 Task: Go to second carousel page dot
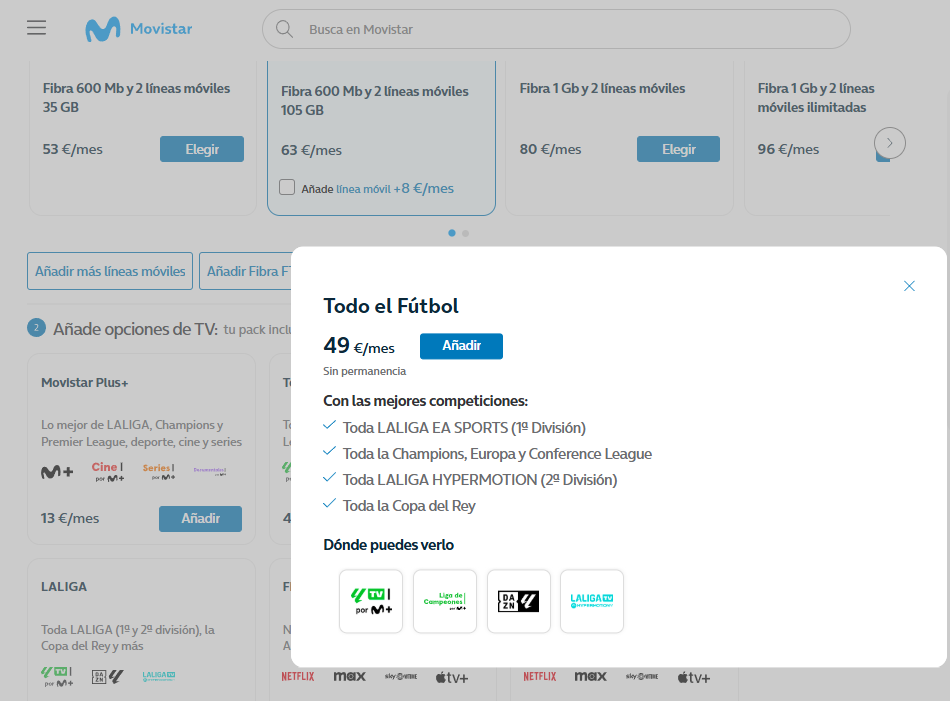click(466, 233)
